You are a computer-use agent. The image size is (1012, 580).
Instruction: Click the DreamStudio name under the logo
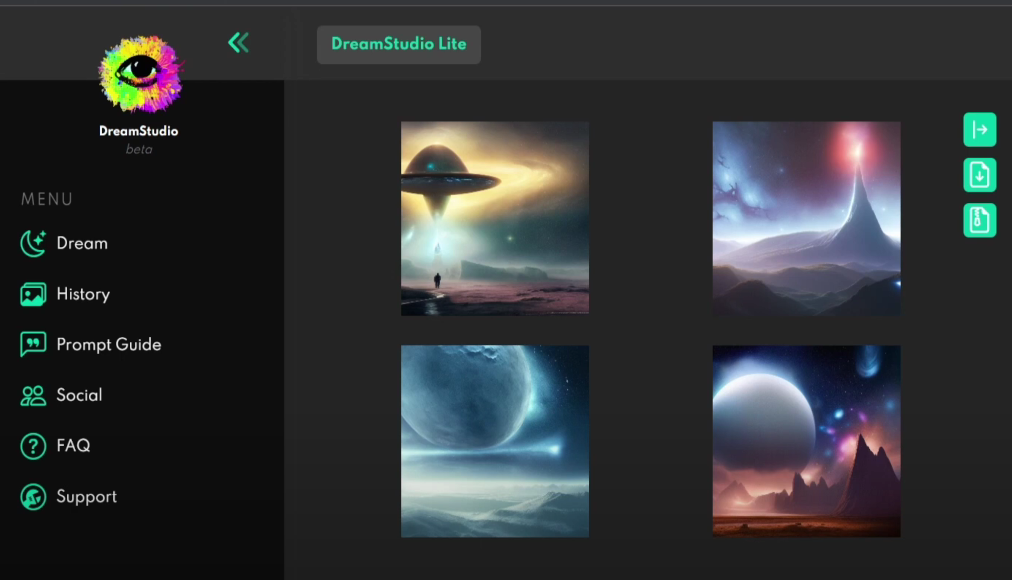point(139,131)
